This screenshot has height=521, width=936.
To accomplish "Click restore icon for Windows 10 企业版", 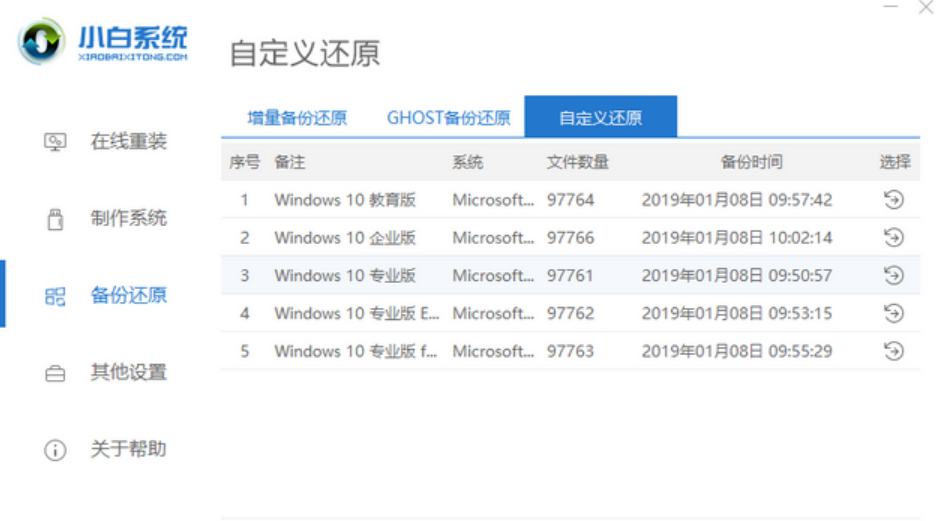I will (x=894, y=238).
